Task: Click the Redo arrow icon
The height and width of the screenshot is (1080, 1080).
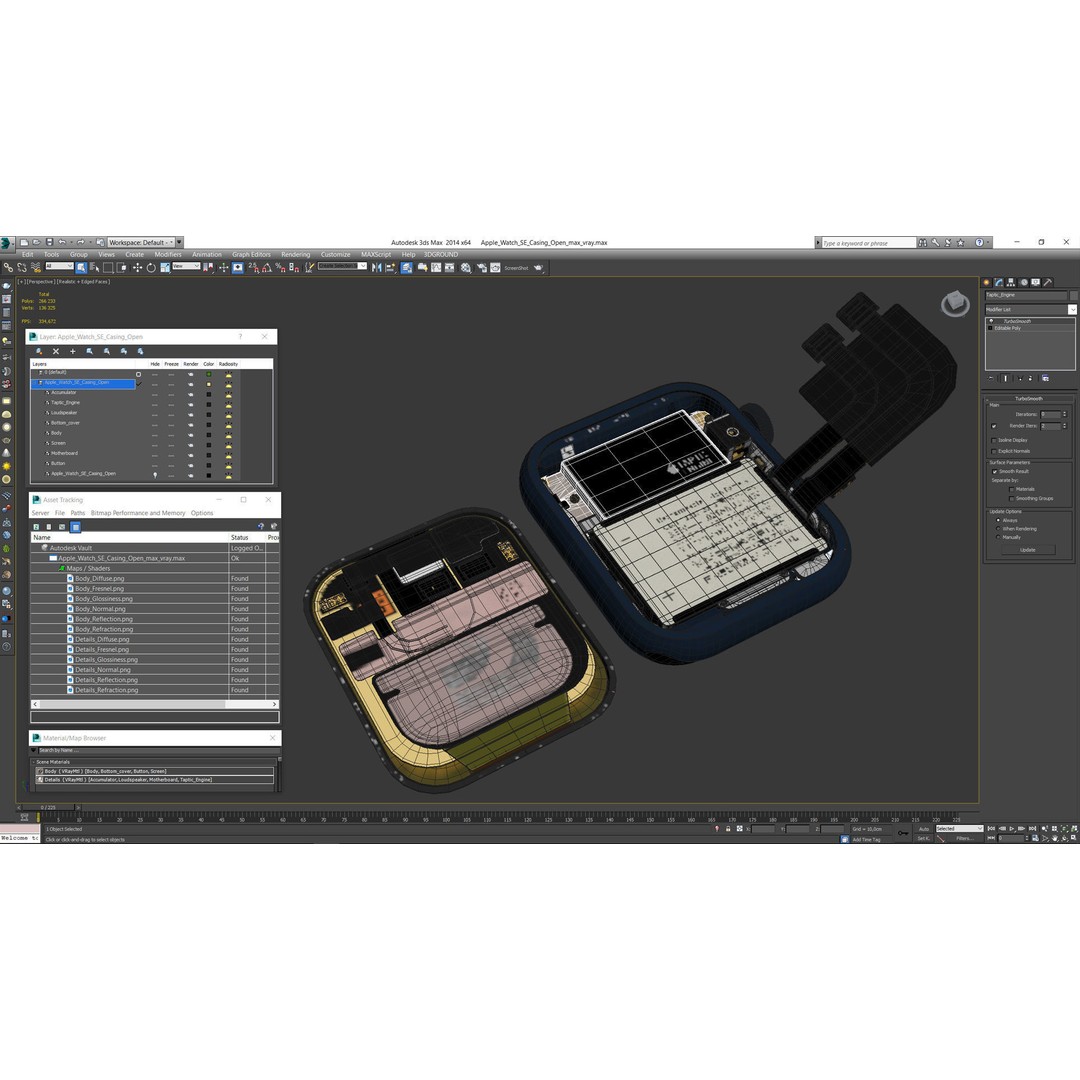Action: click(81, 242)
